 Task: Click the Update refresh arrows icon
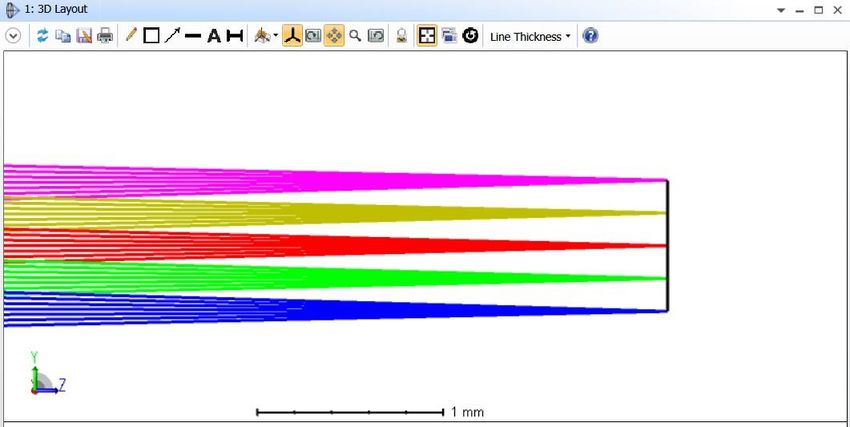(42, 36)
